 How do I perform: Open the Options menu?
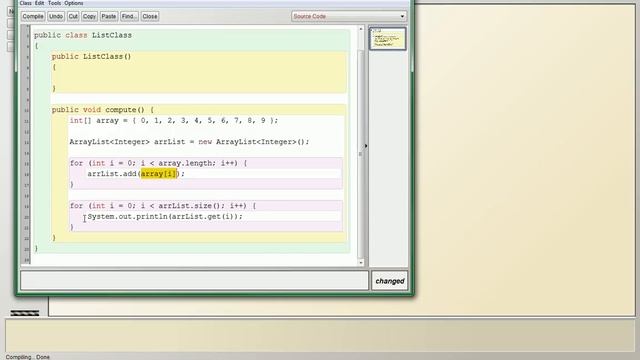point(73,3)
